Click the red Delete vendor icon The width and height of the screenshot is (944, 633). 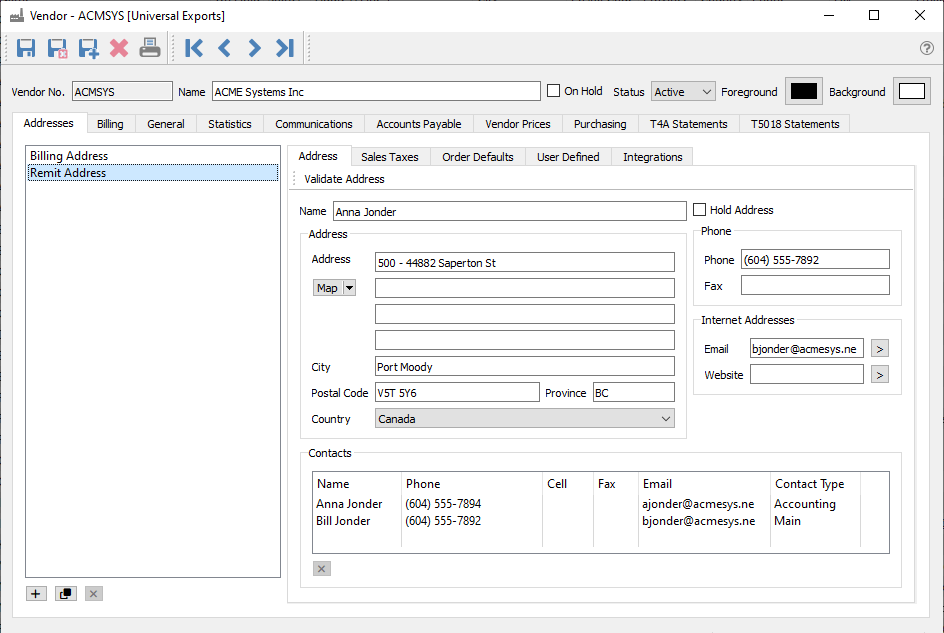(x=119, y=48)
